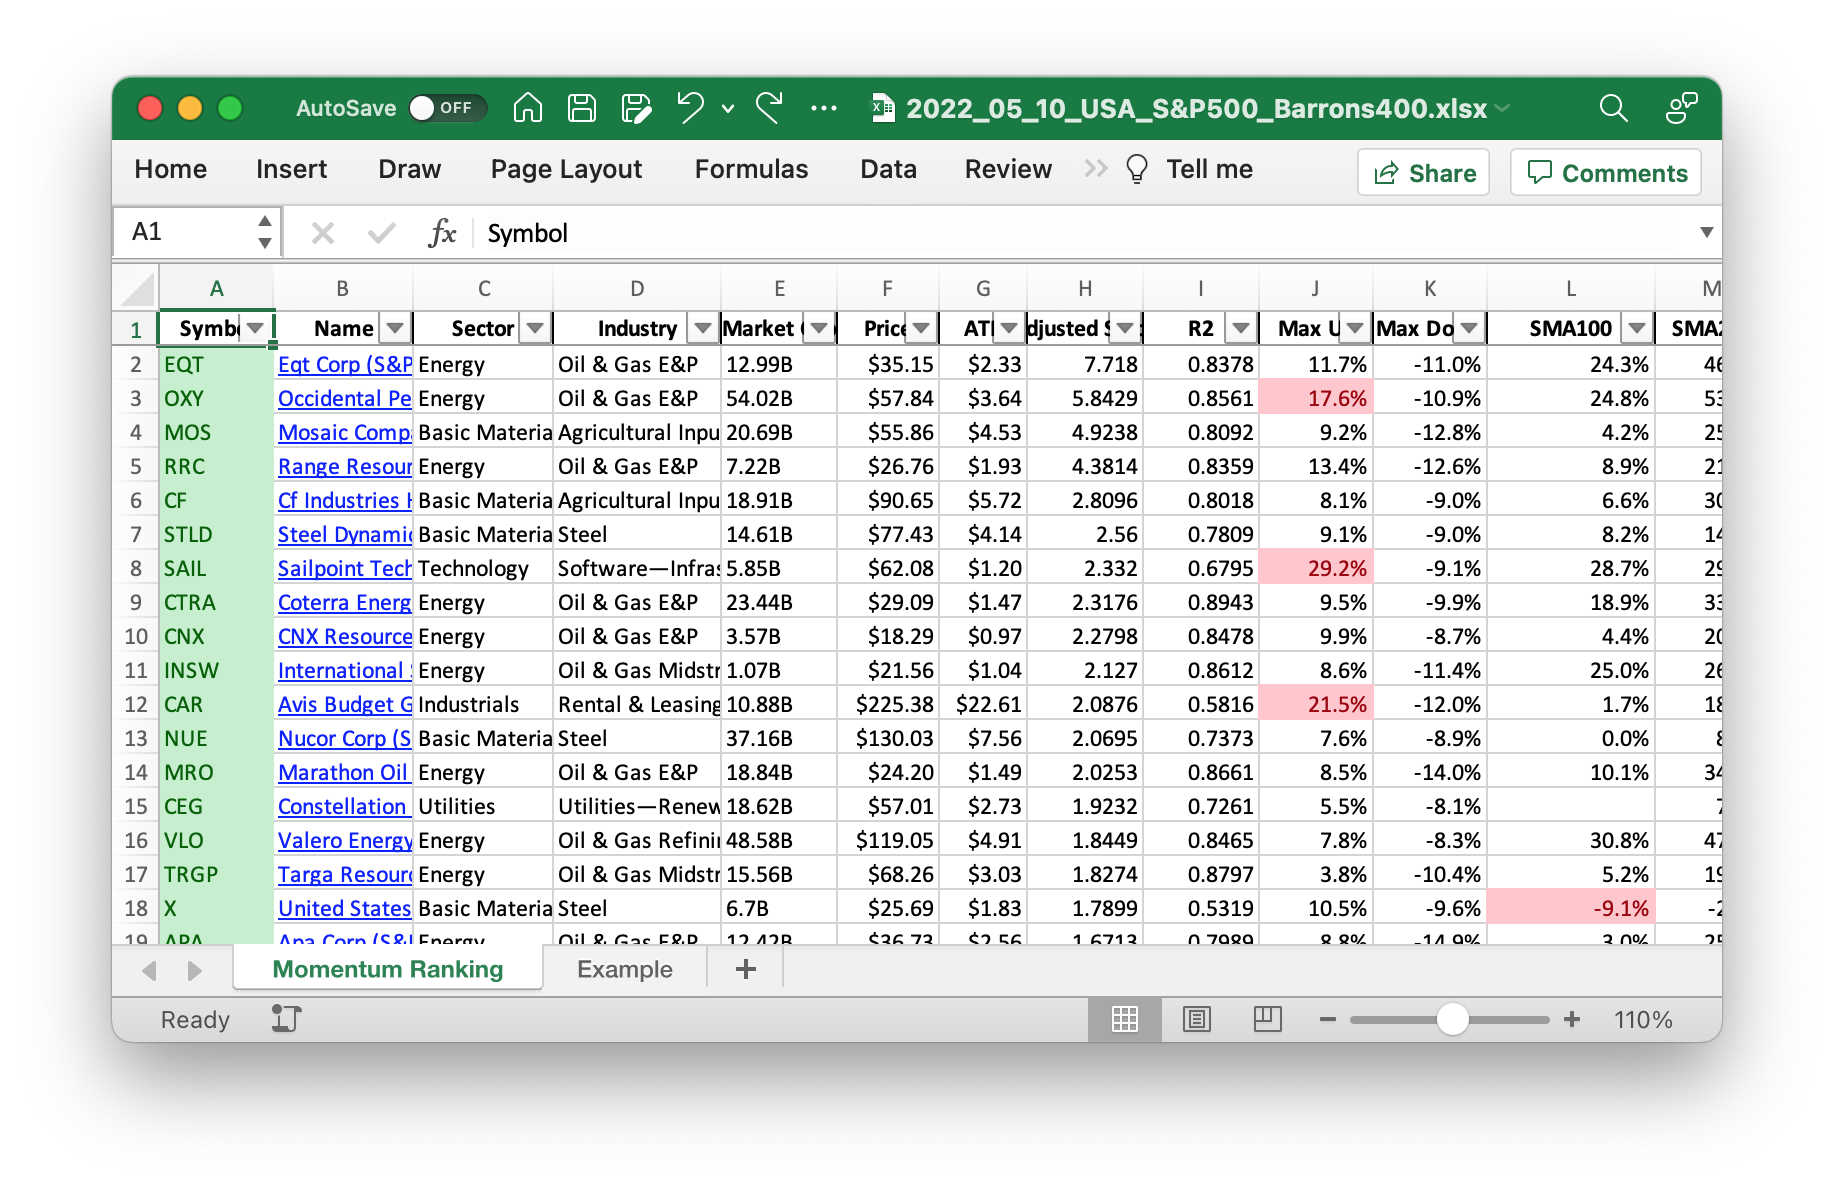
Task: Open the Industry column filter dropdown
Action: pos(703,328)
